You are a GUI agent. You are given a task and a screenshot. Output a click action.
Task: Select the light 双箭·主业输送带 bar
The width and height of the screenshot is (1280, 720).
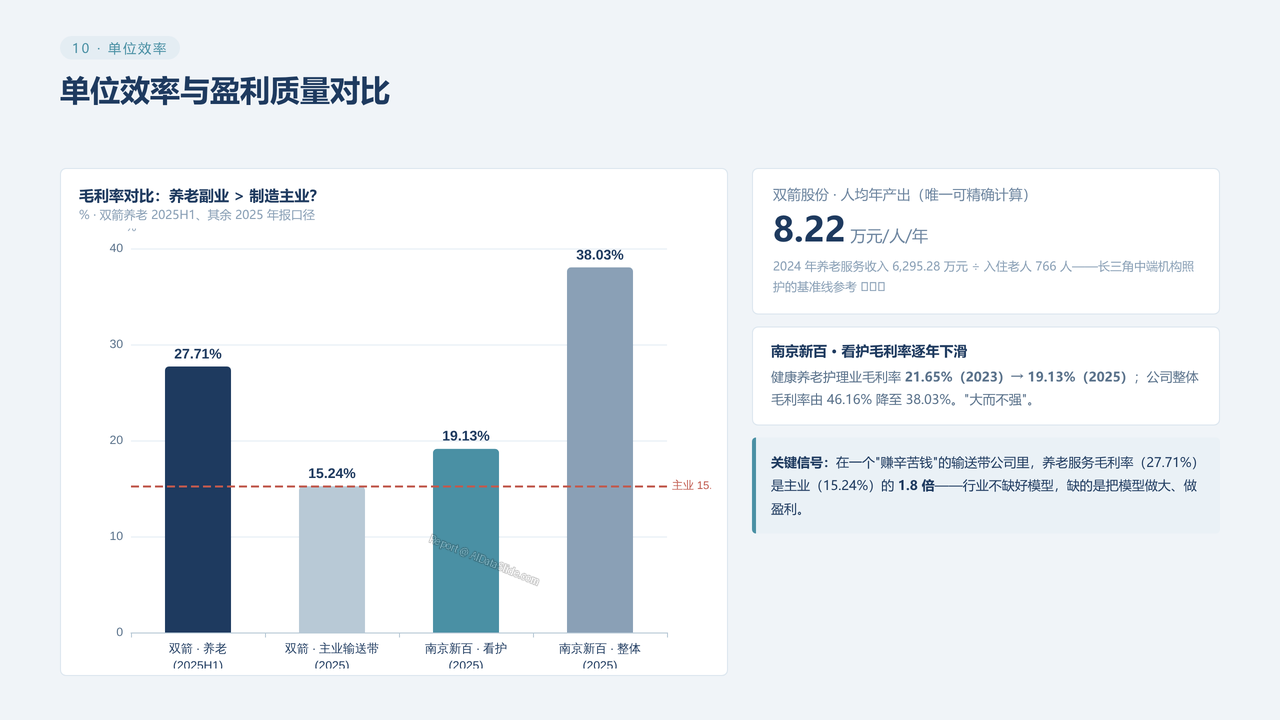332,559
